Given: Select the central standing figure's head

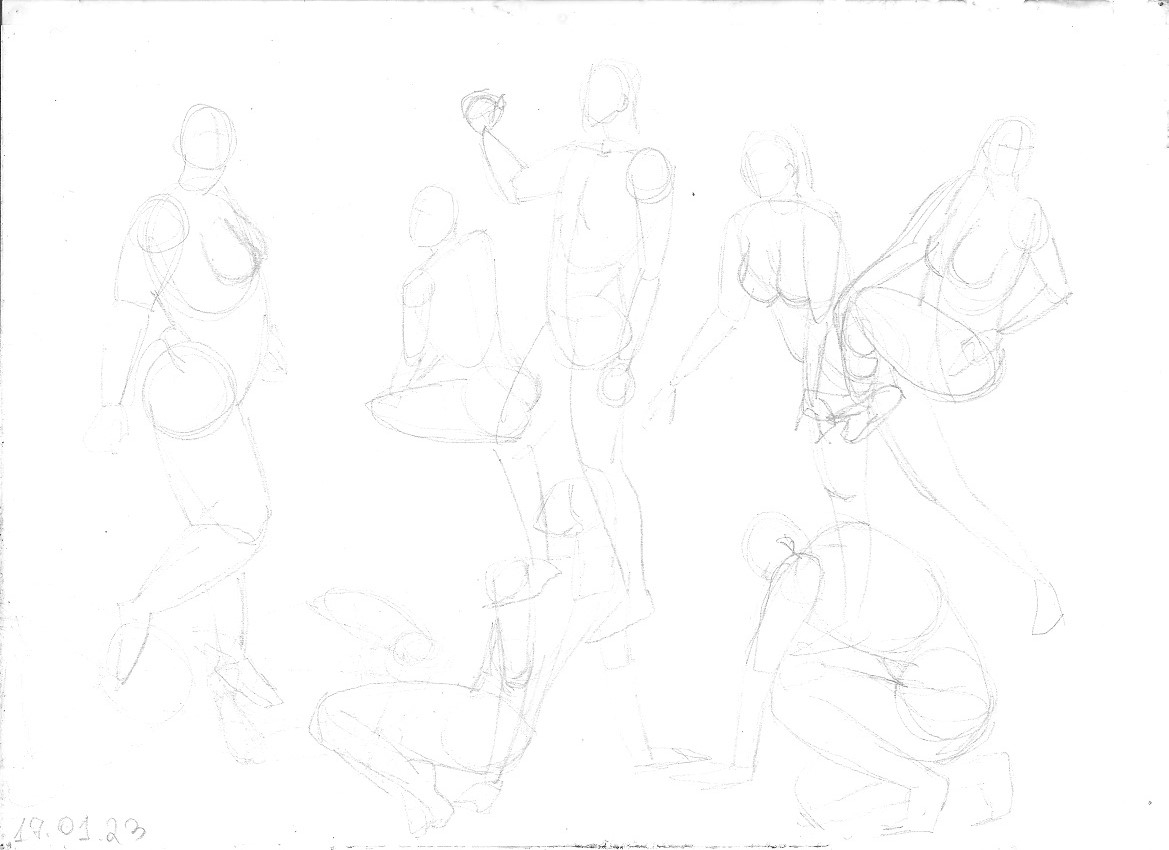Looking at the screenshot, I should click(605, 95).
